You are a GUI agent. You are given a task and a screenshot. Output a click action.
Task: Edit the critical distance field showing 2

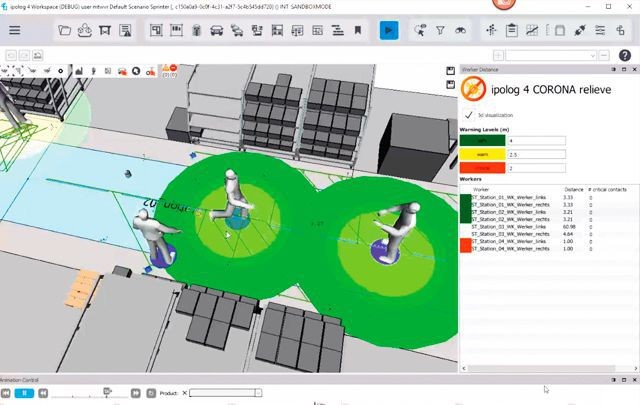pos(536,168)
